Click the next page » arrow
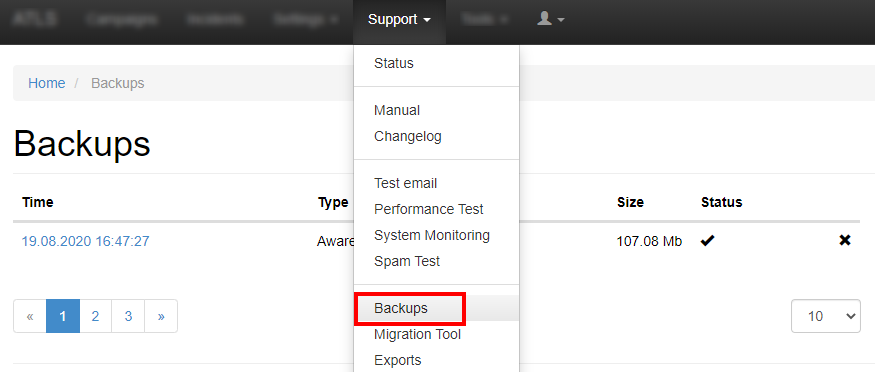 [x=161, y=316]
